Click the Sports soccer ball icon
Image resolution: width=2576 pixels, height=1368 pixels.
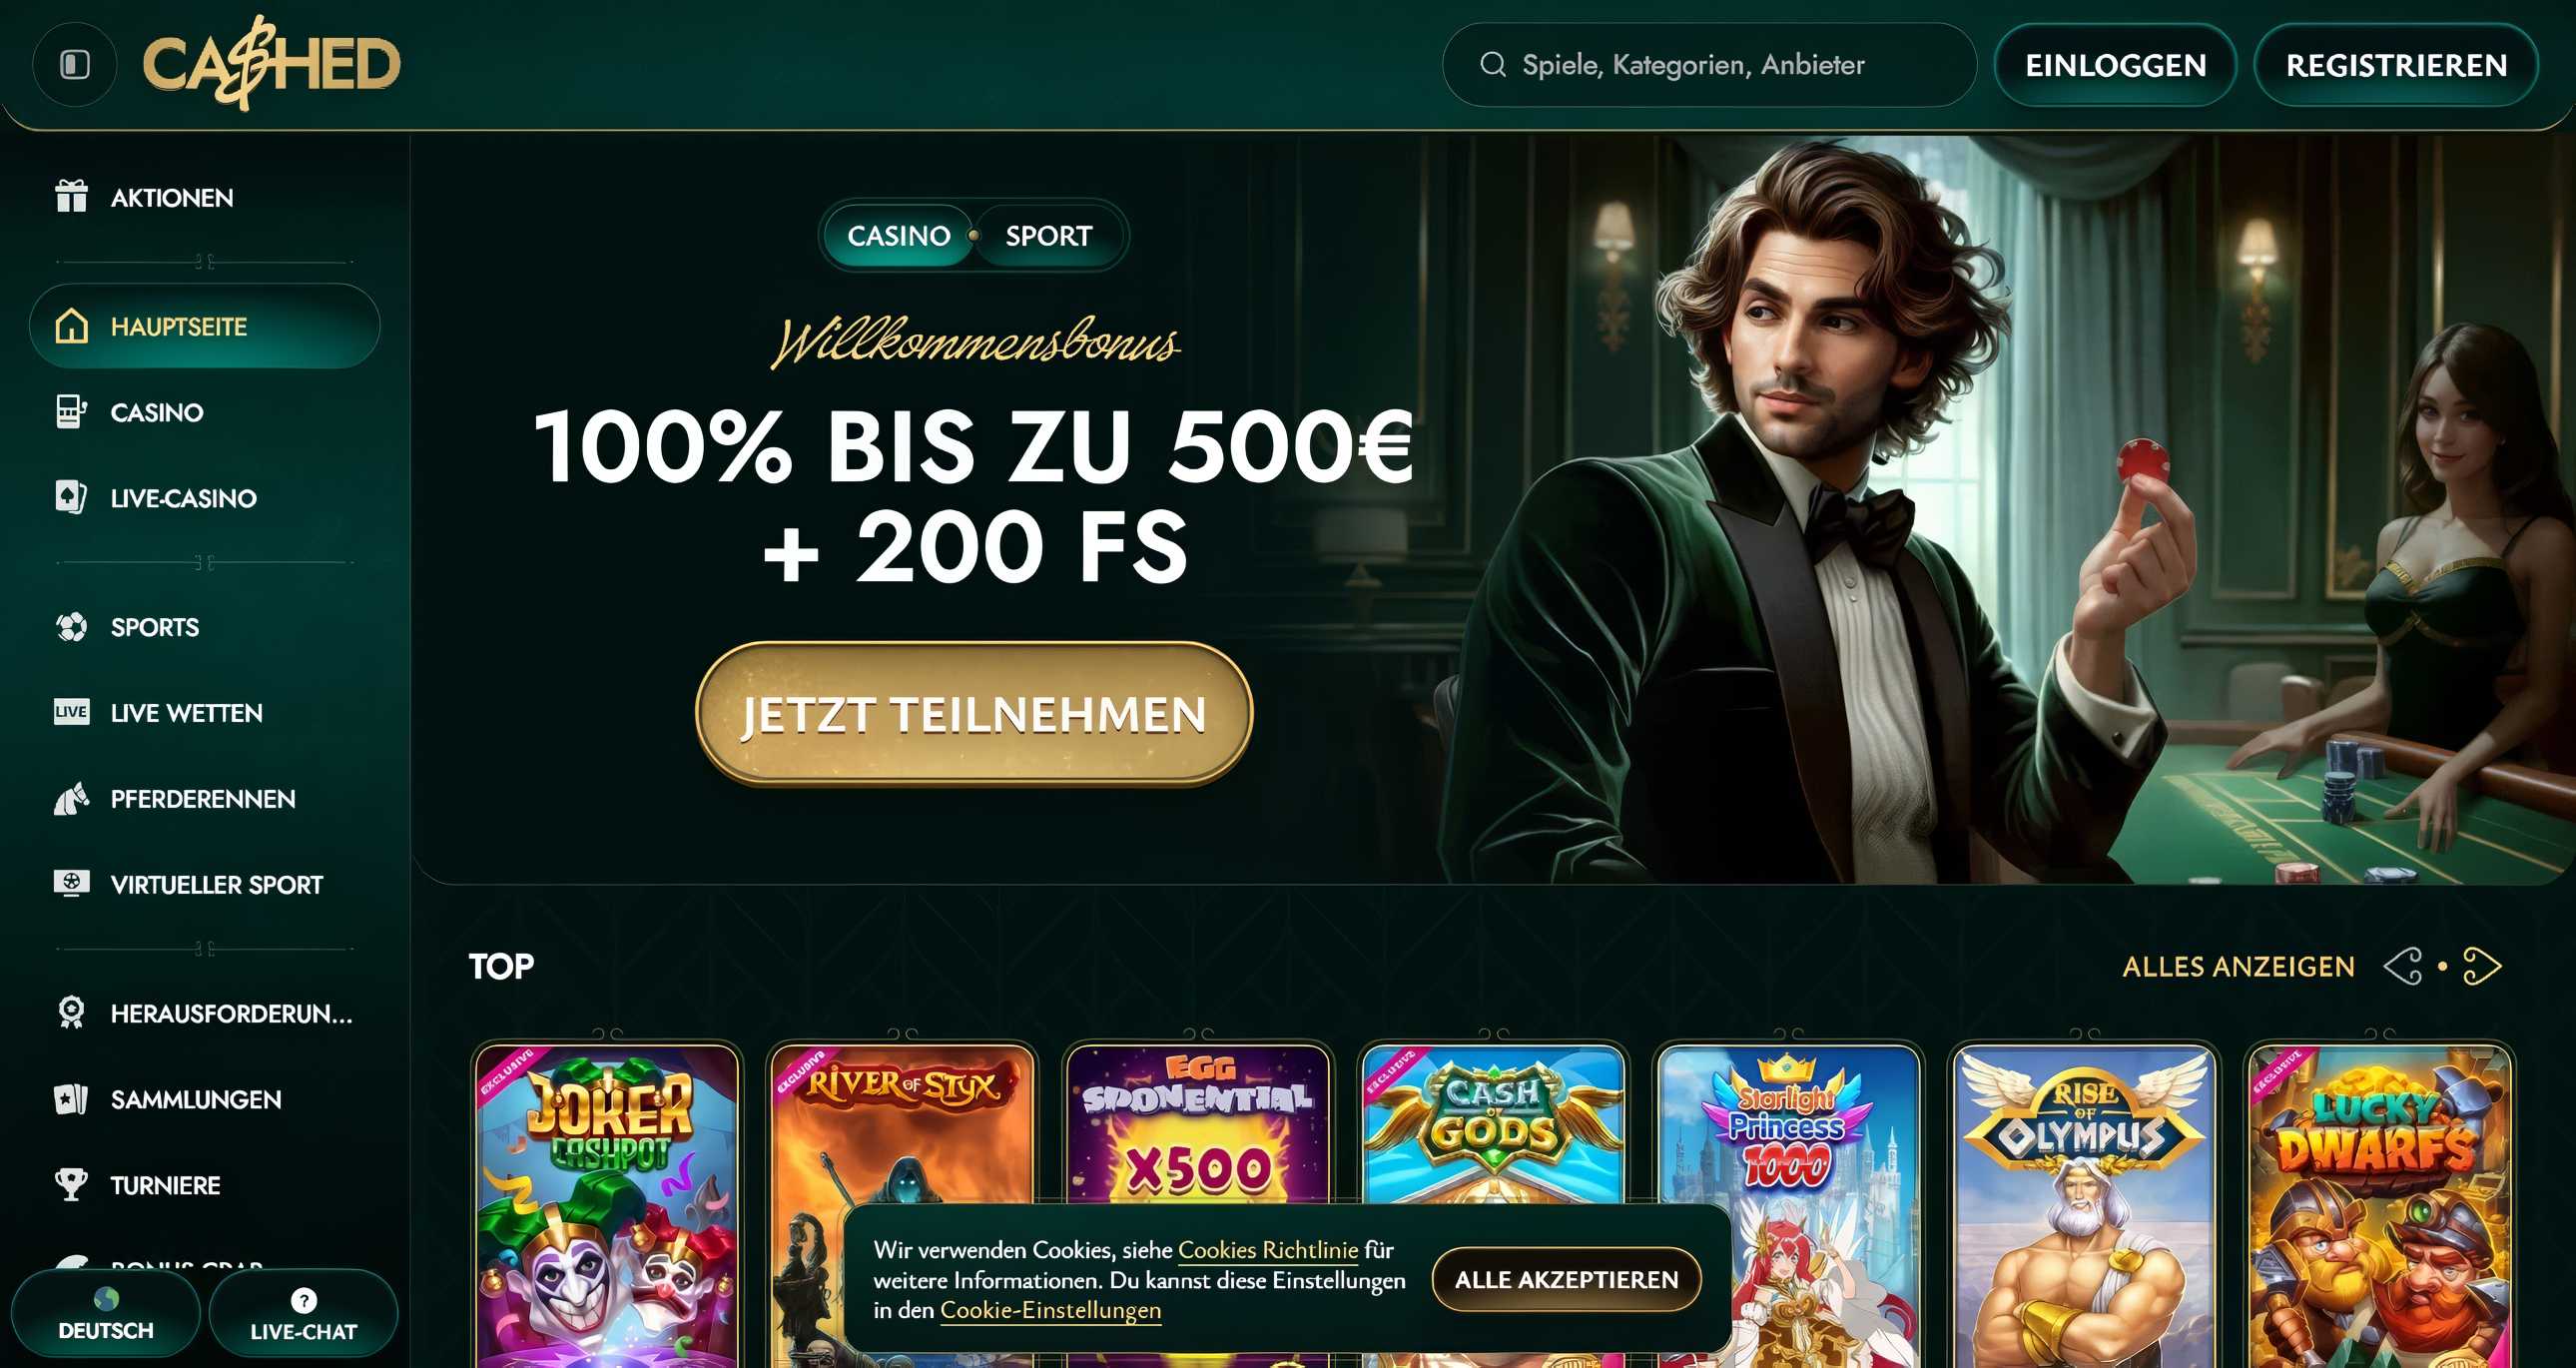(x=71, y=627)
